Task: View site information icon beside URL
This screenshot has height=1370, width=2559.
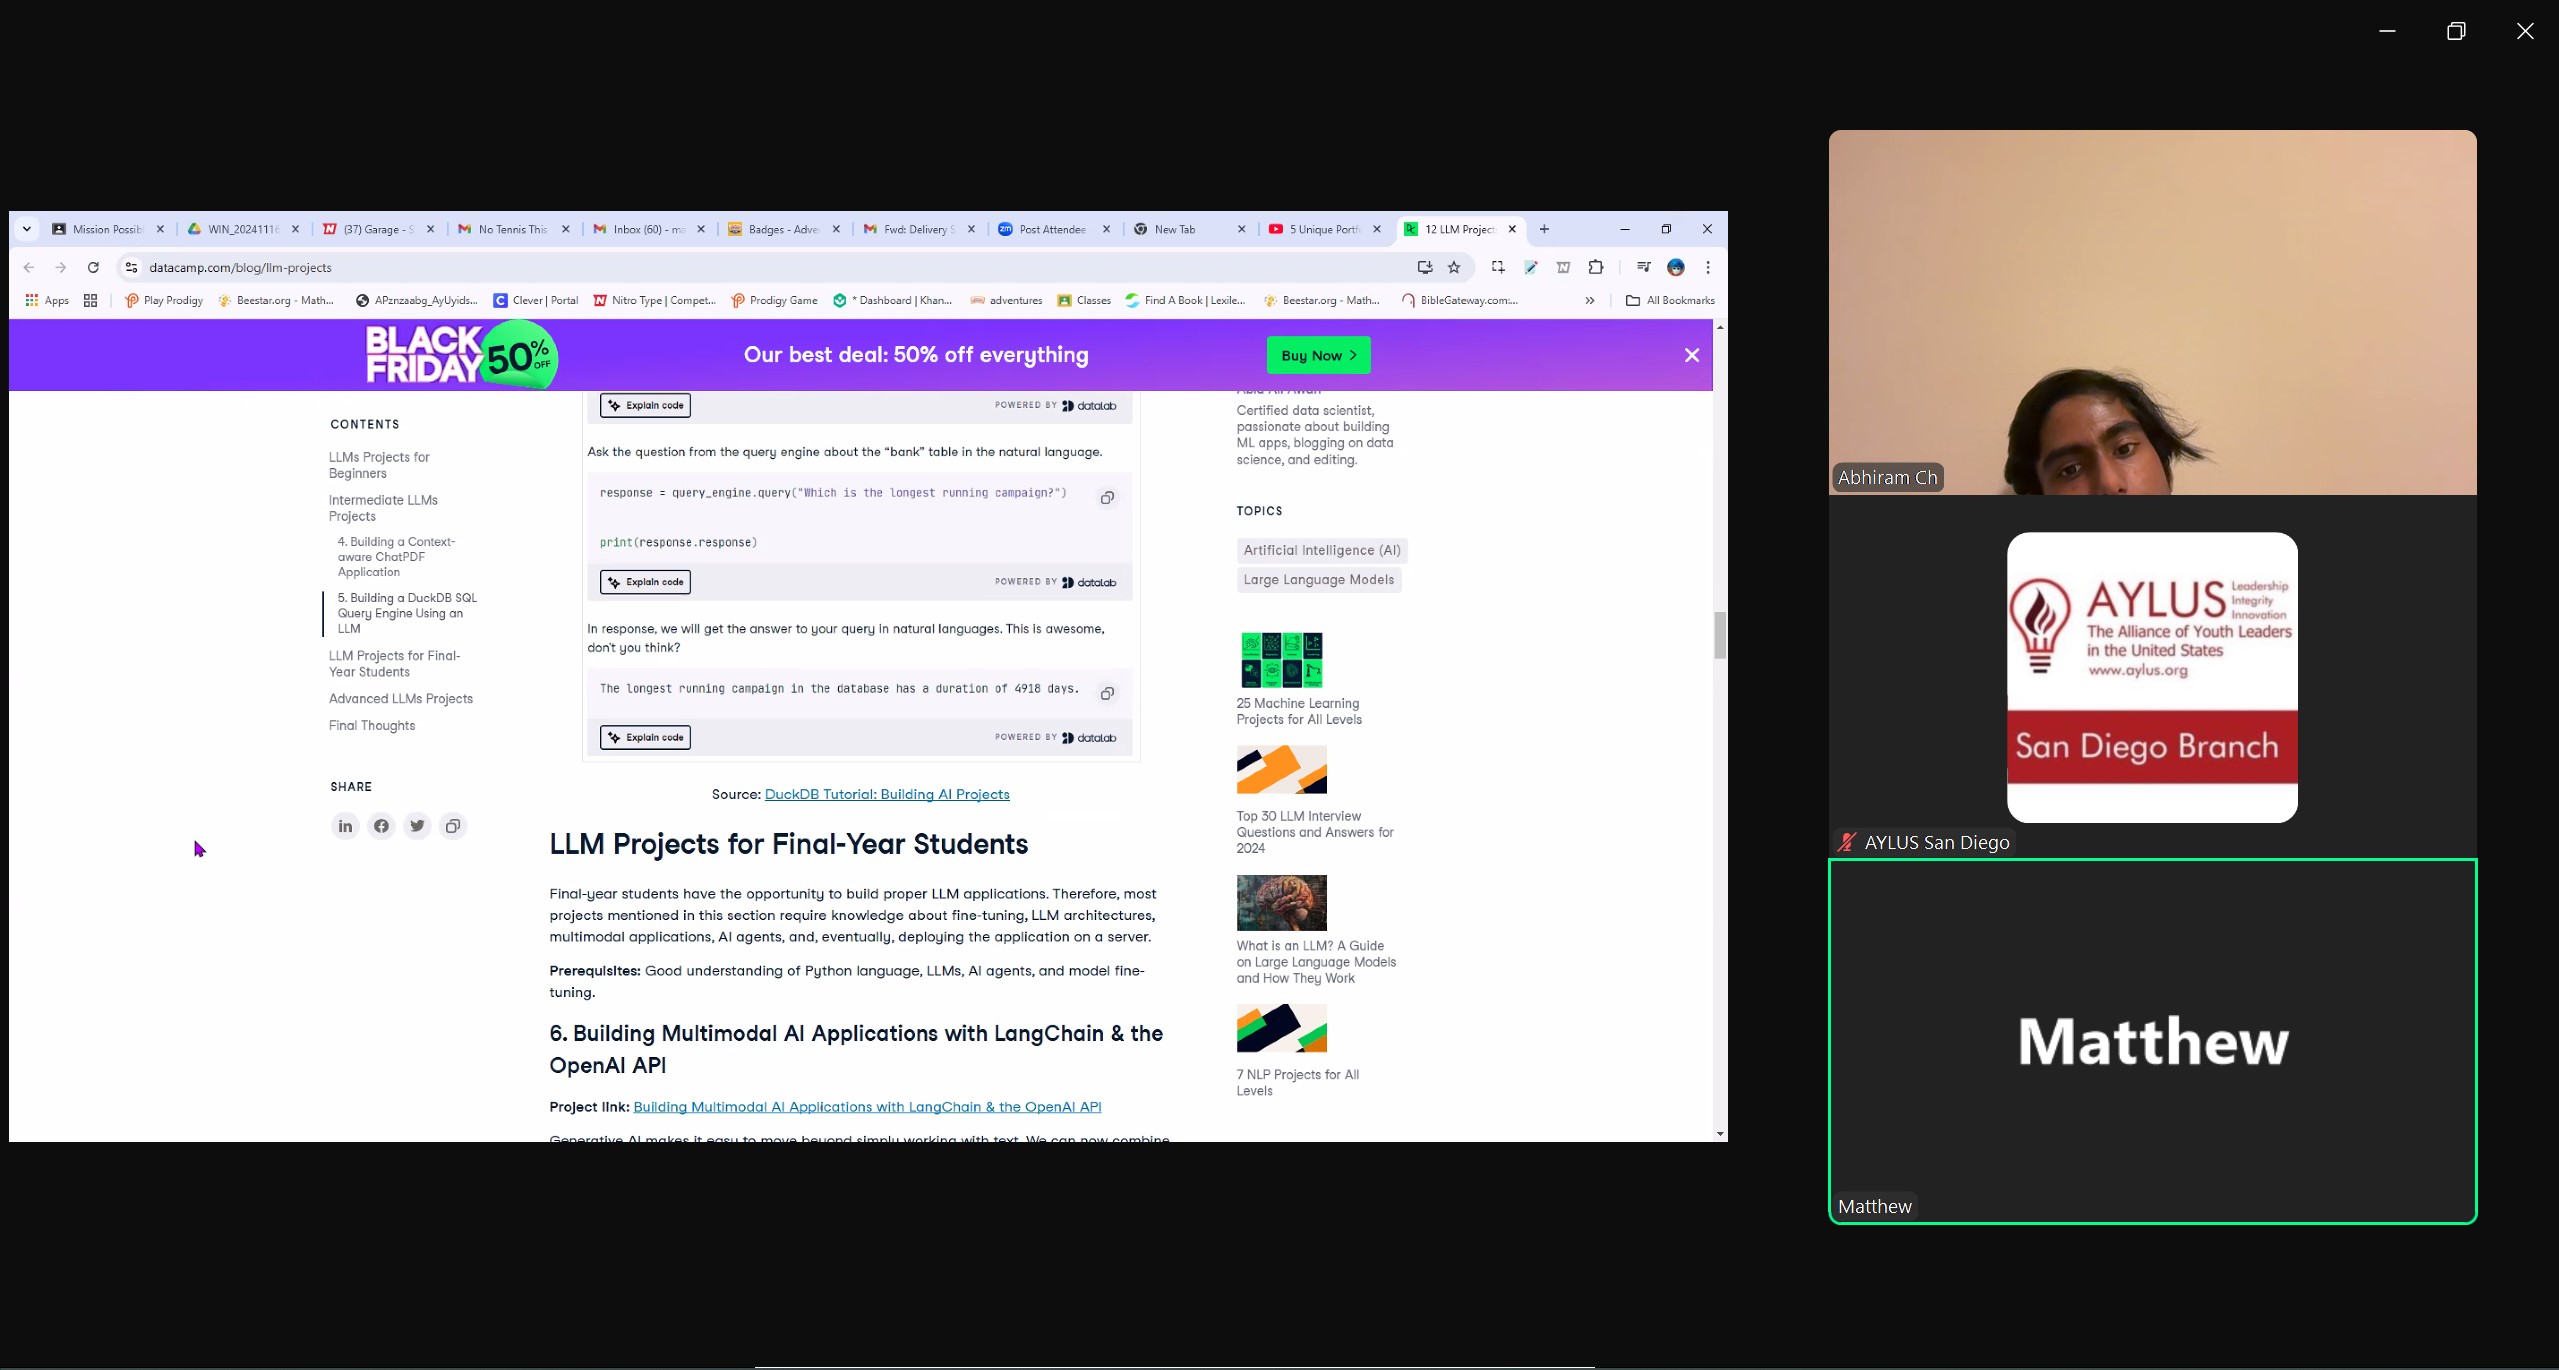Action: [x=131, y=267]
